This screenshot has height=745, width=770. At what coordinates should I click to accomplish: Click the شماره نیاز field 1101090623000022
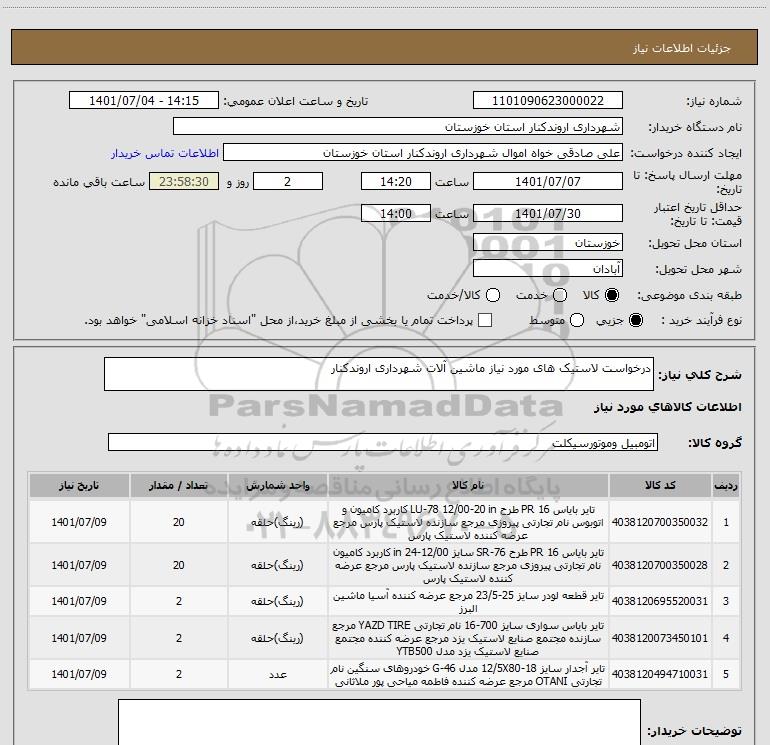click(548, 100)
